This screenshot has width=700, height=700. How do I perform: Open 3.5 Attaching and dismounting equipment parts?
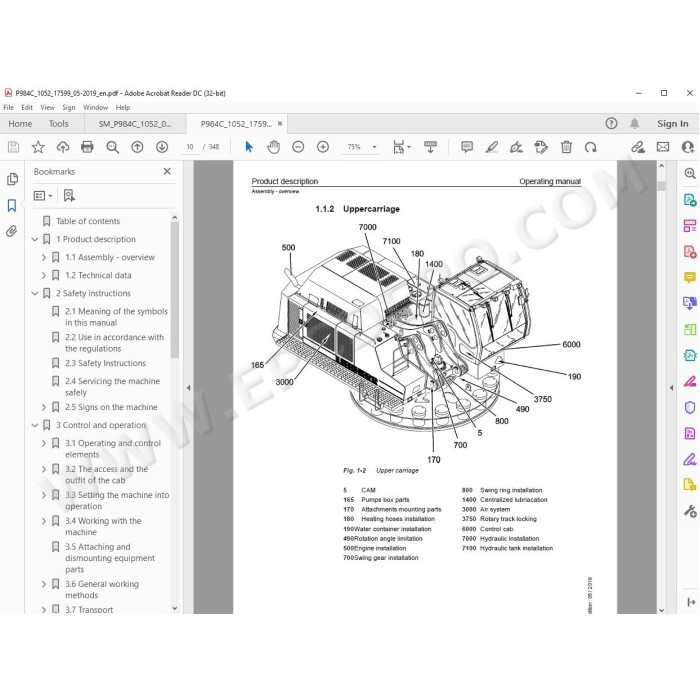[110, 558]
